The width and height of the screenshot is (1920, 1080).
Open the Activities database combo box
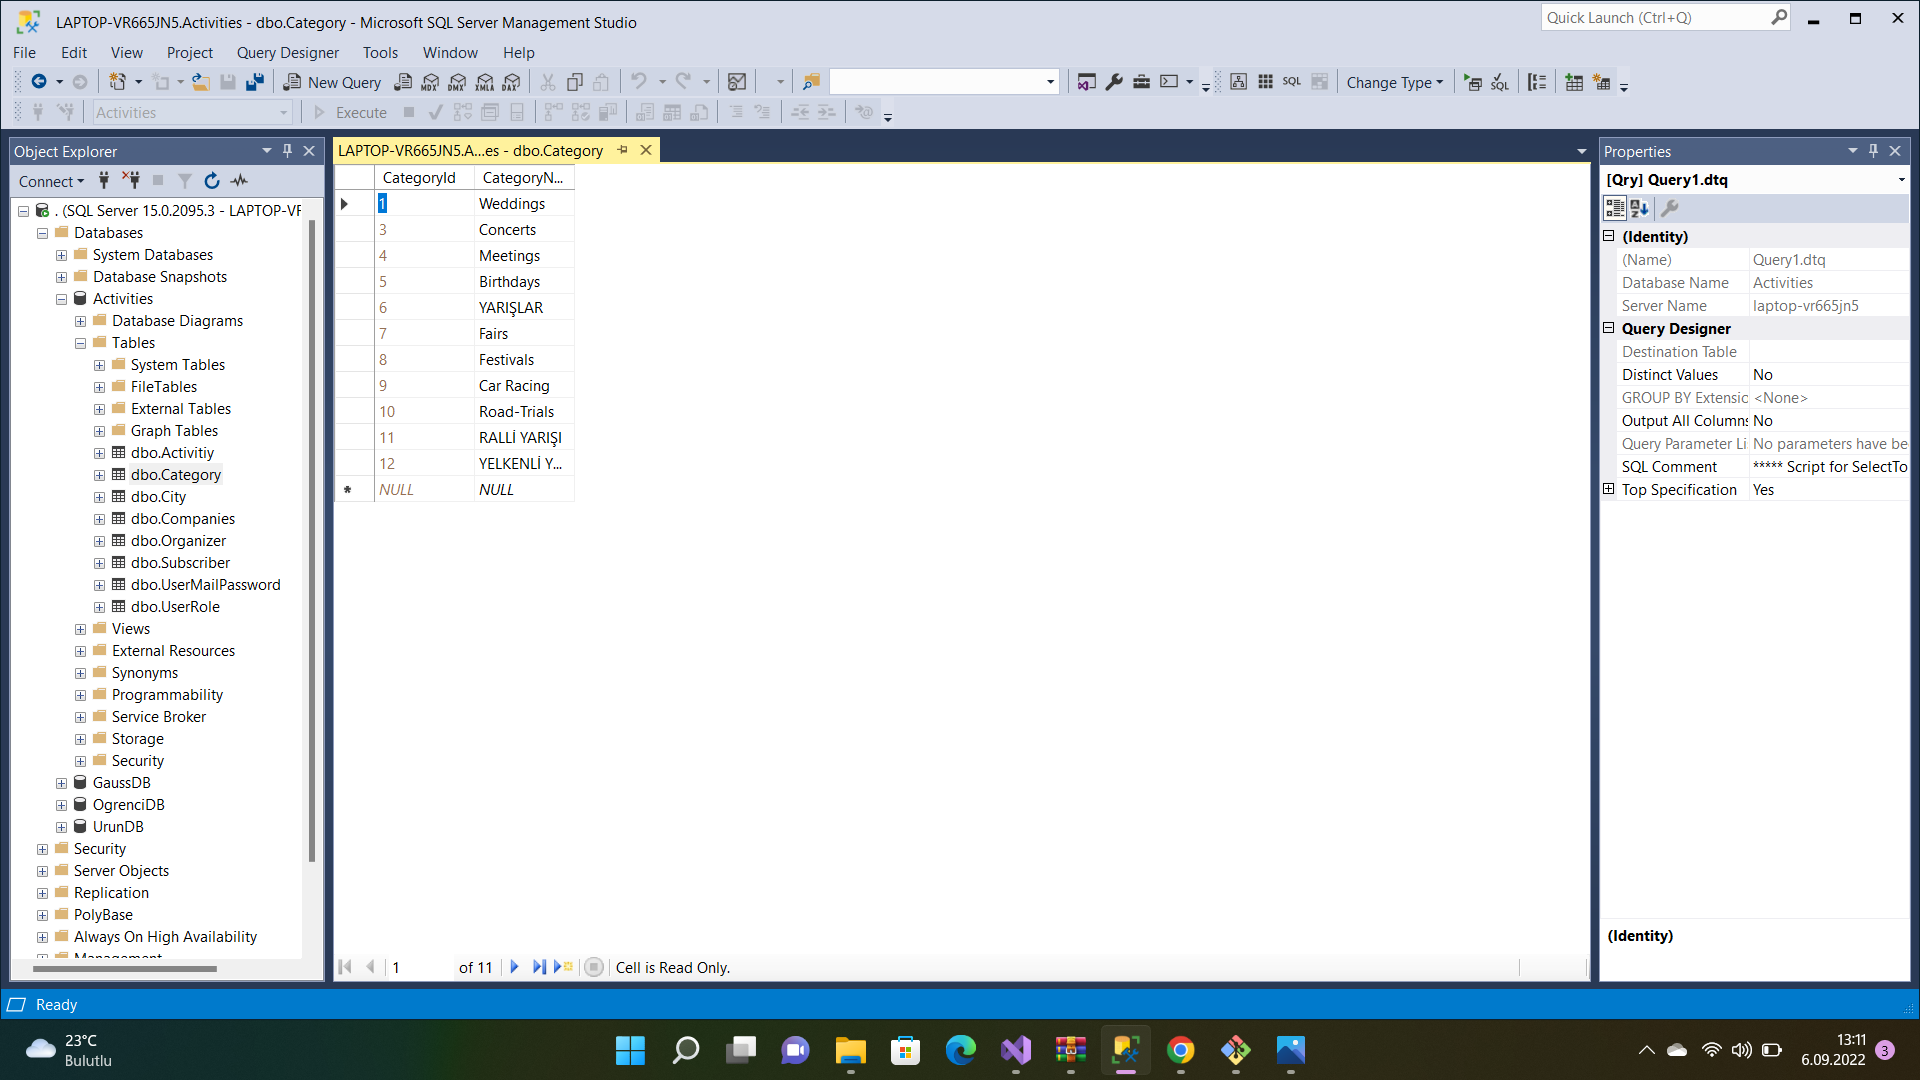coord(192,112)
